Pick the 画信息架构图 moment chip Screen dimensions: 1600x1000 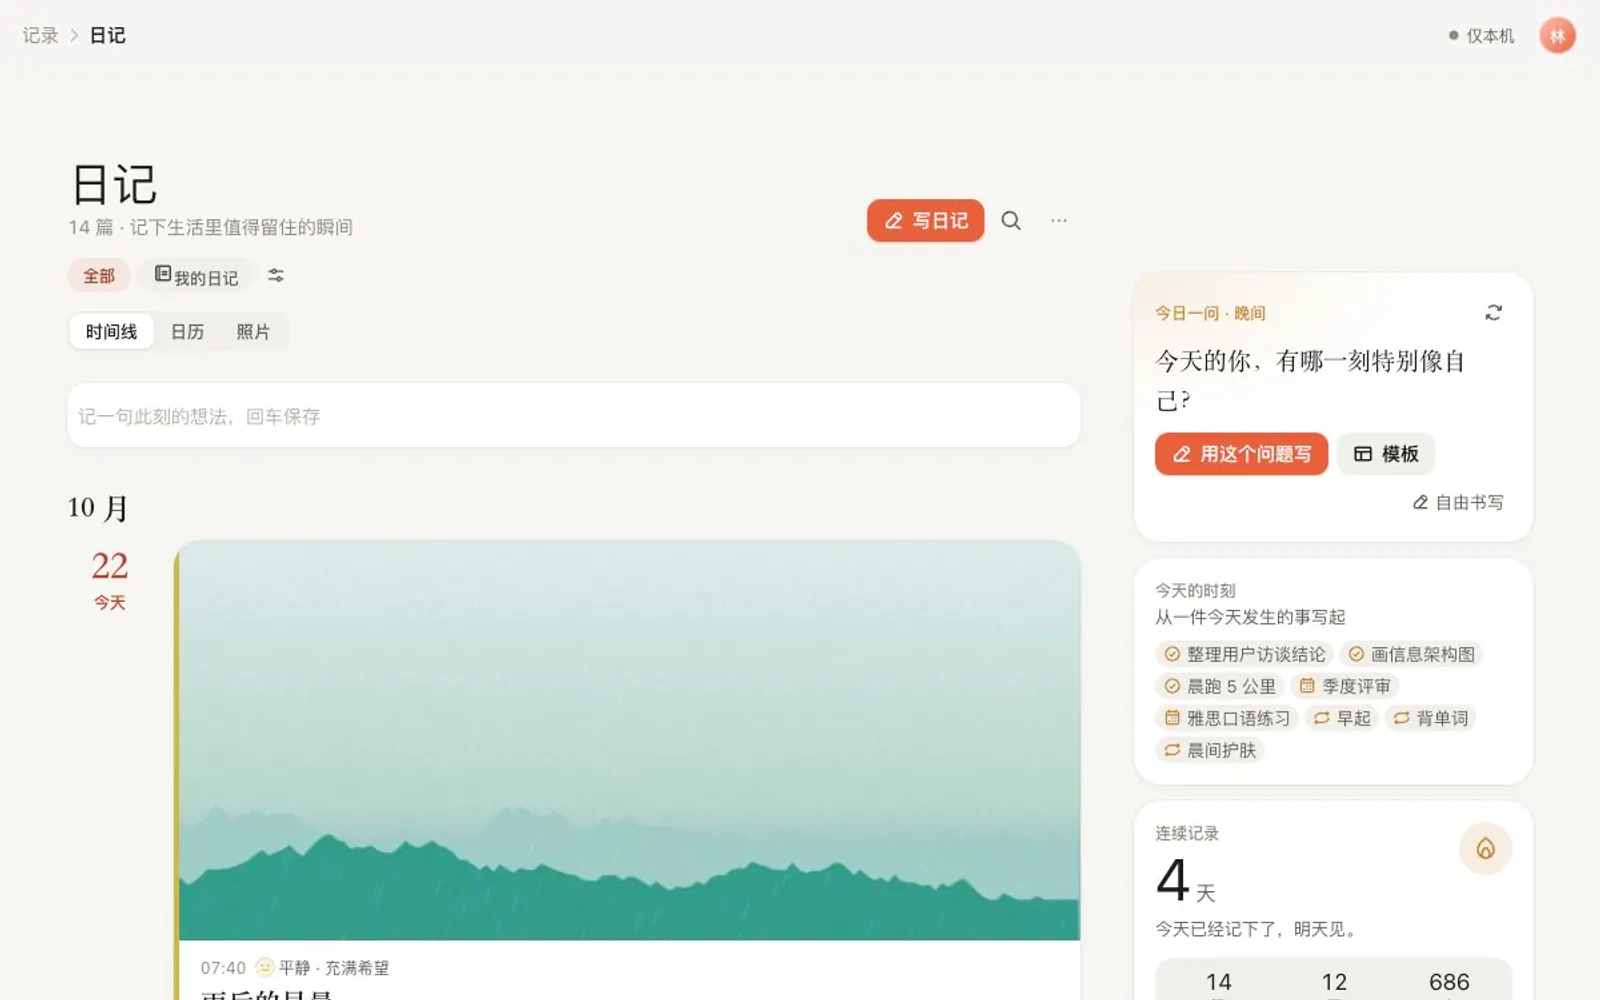(x=1411, y=655)
